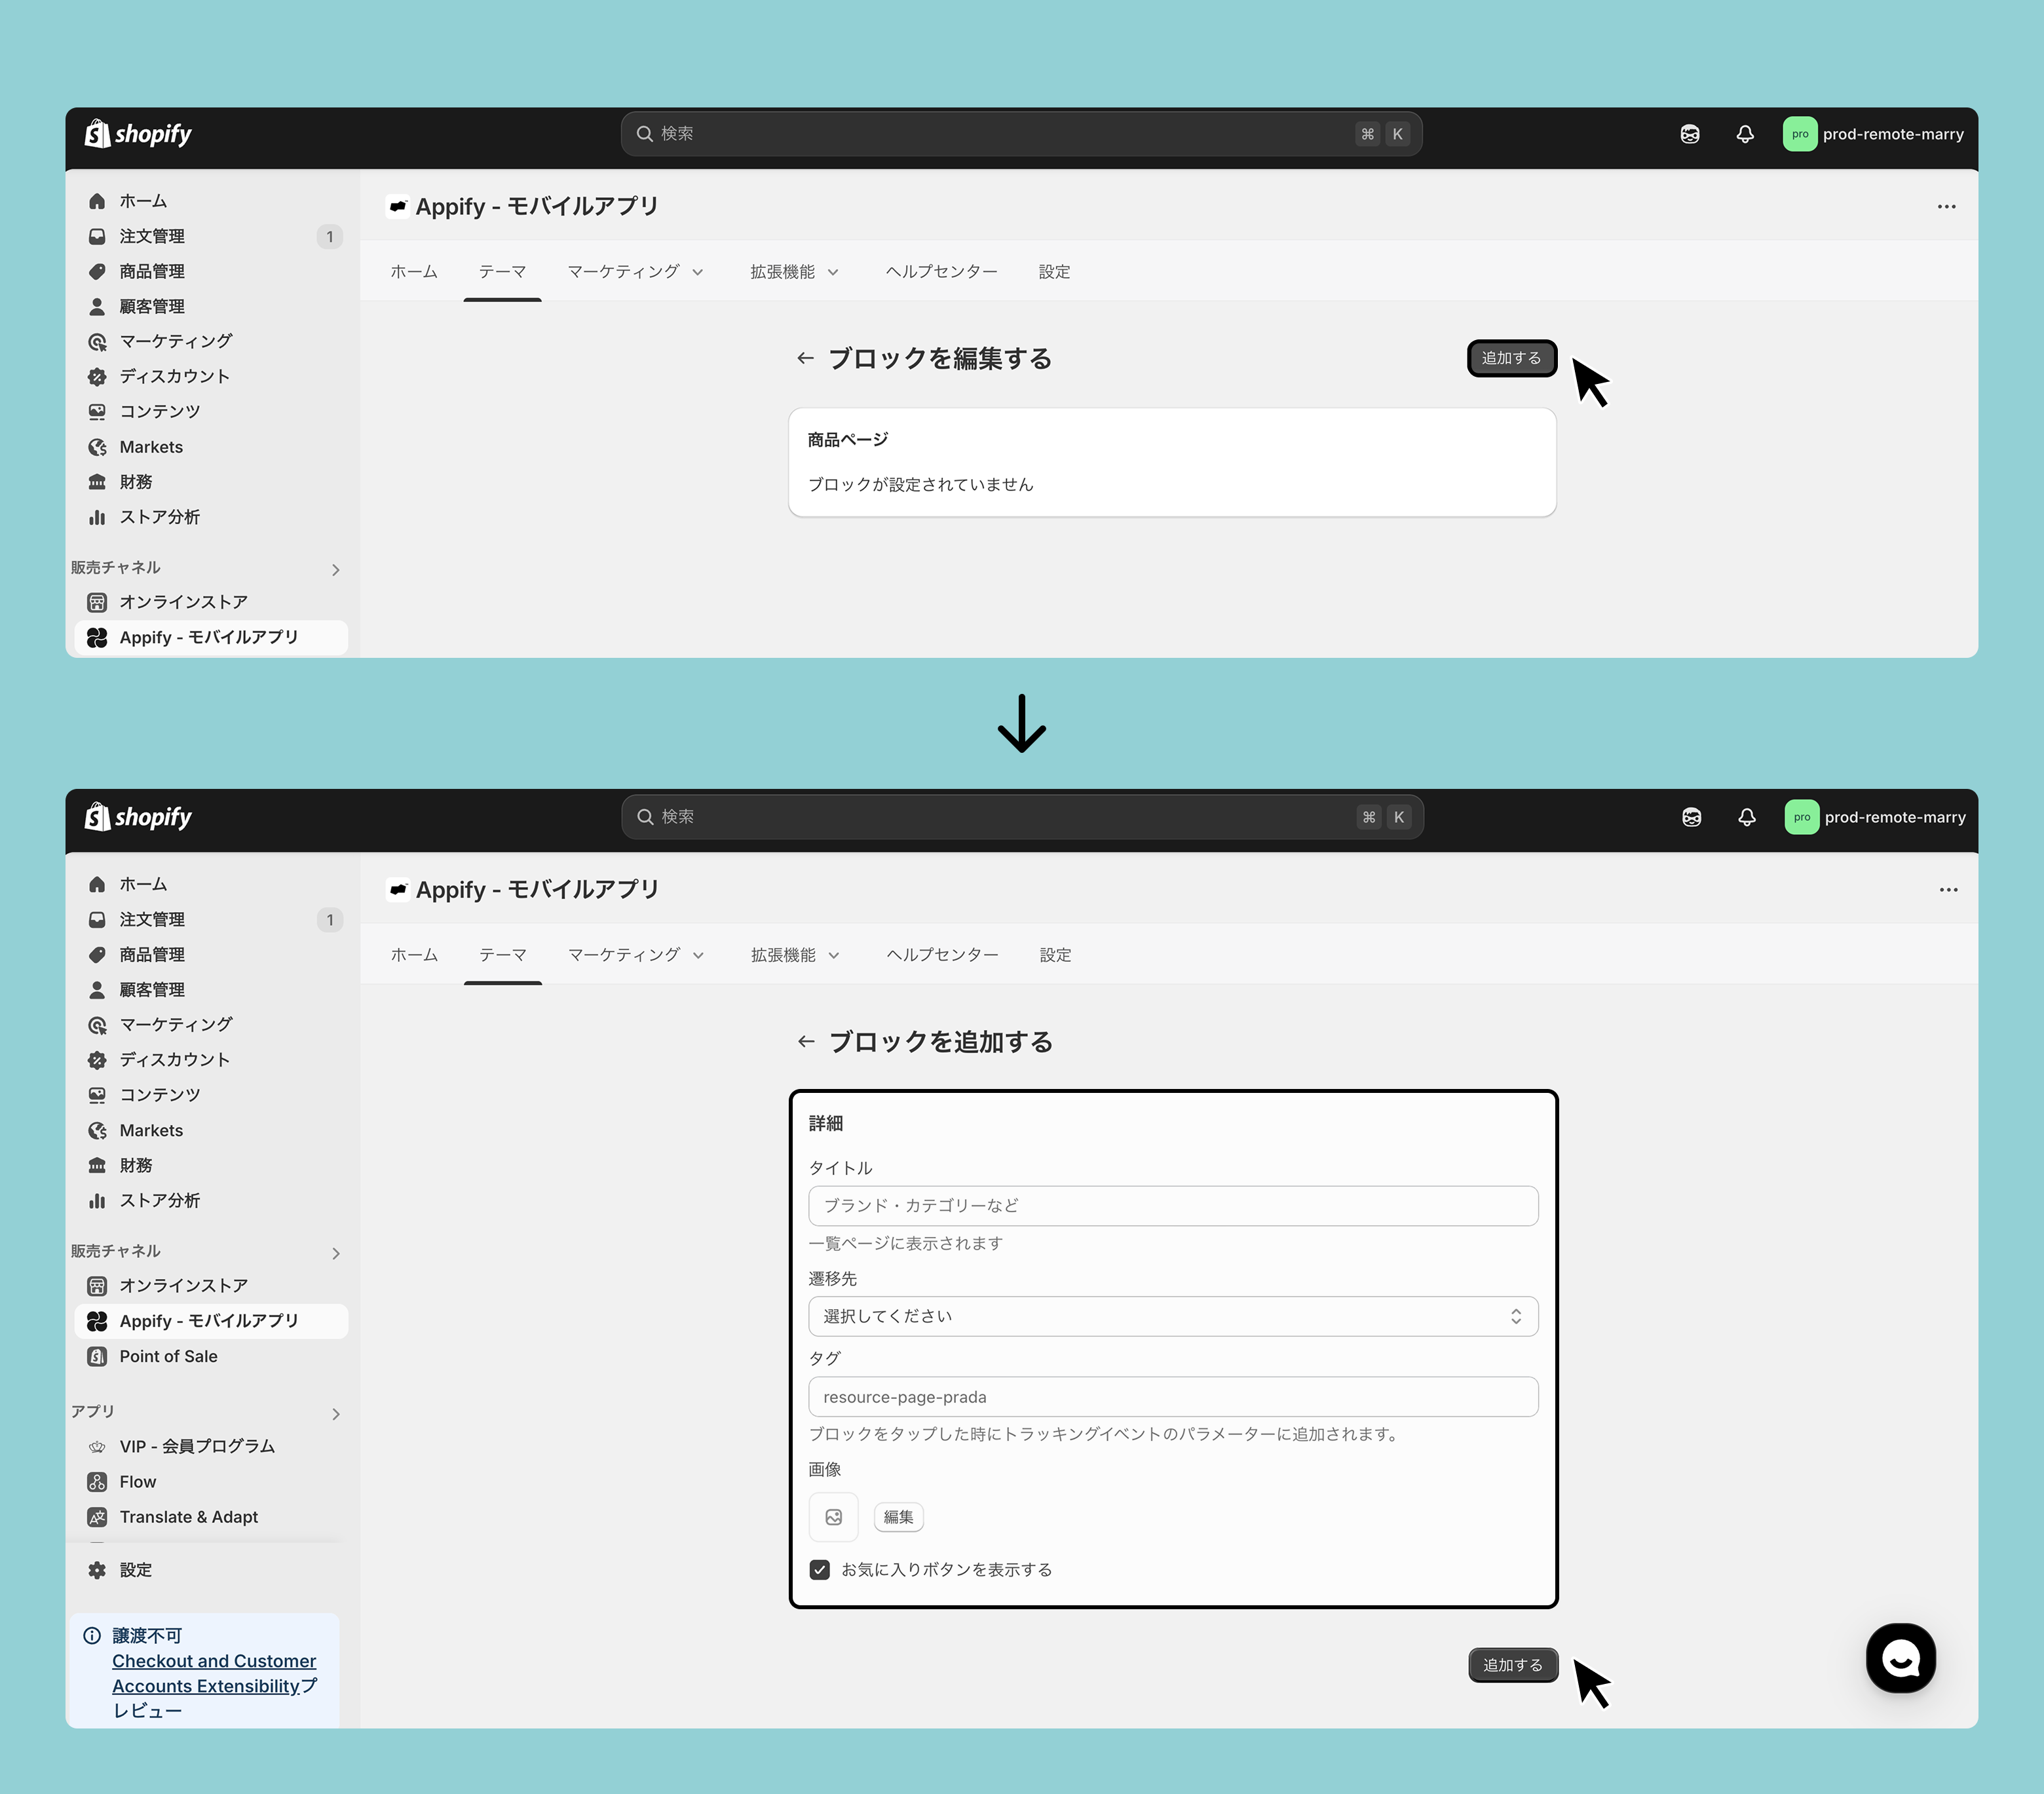Expand 拡張機能 dropdown in upper tab bar

coord(794,272)
